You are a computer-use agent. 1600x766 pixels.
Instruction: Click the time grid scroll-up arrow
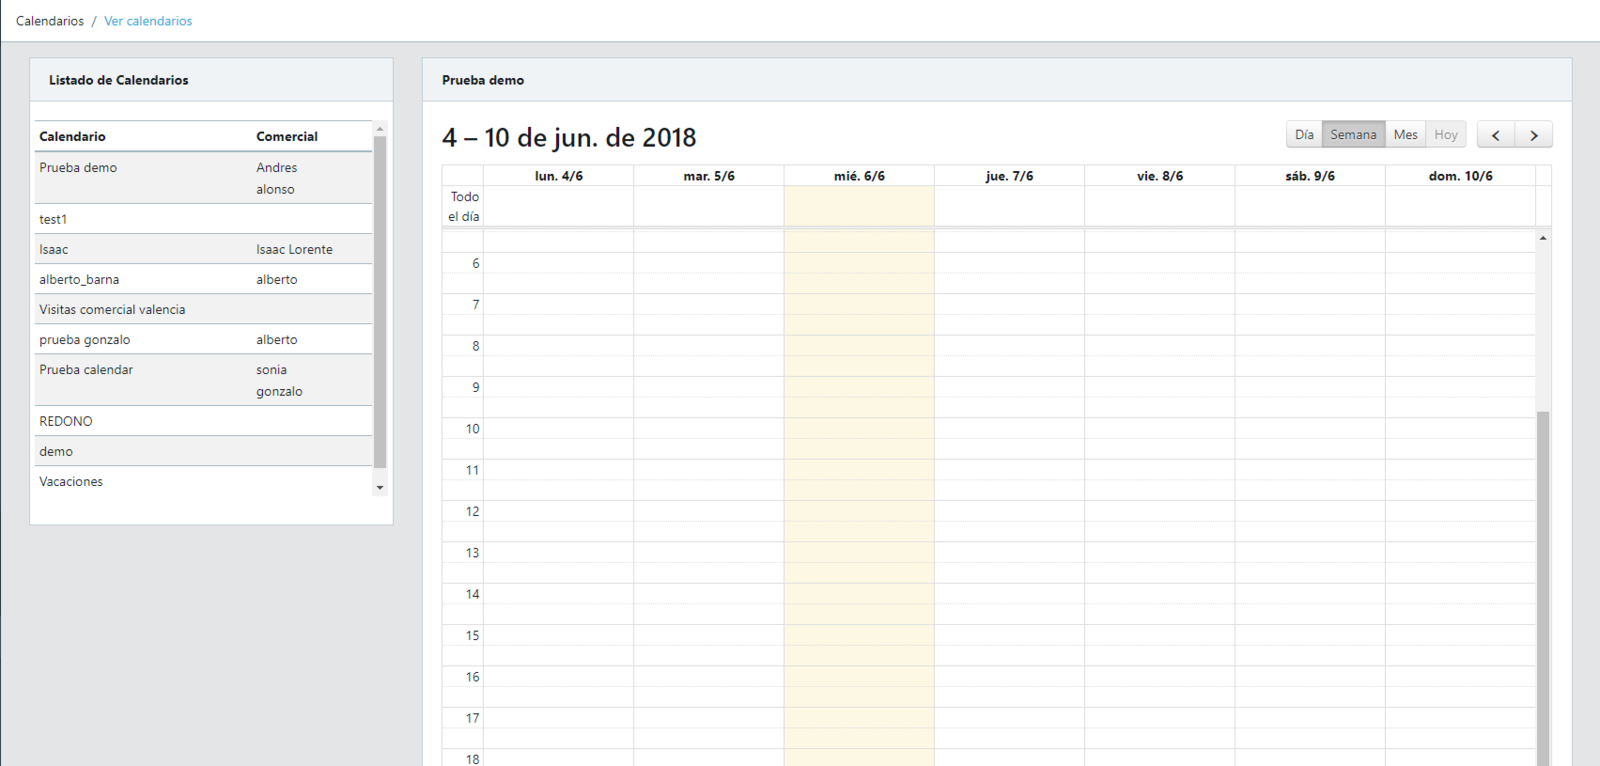point(1543,238)
